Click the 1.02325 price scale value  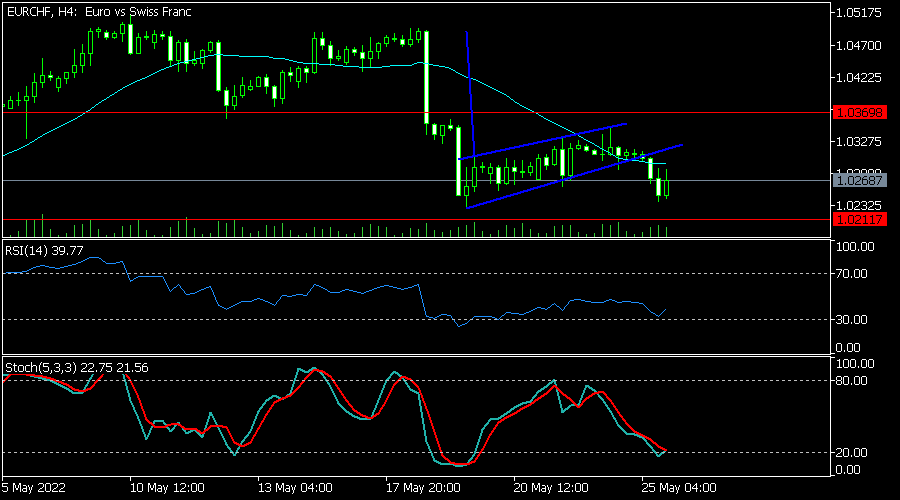coord(859,206)
